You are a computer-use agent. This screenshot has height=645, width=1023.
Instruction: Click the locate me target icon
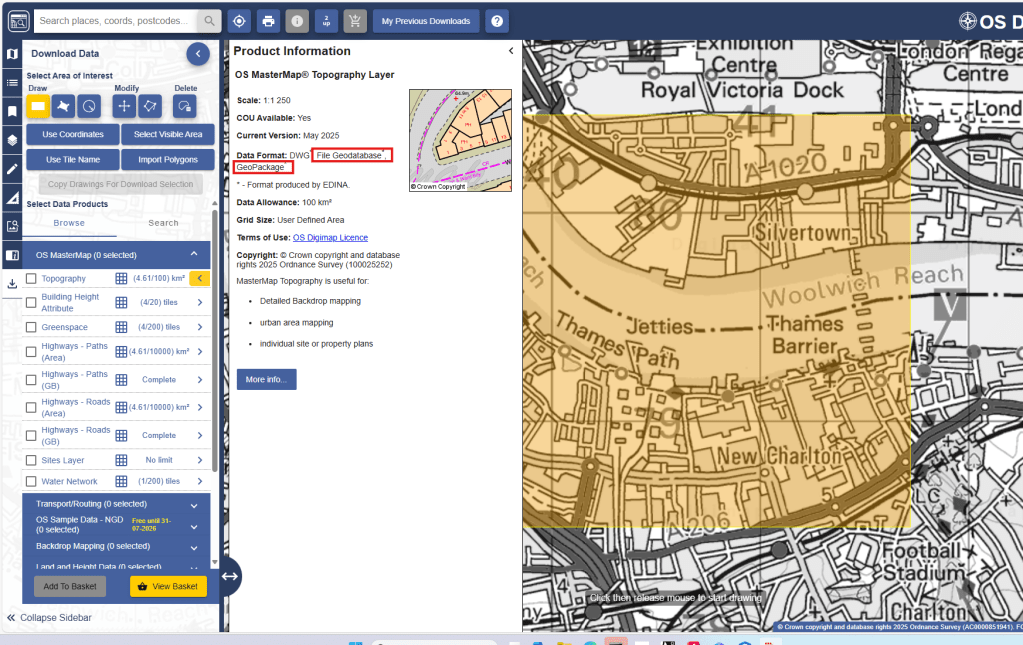point(239,21)
